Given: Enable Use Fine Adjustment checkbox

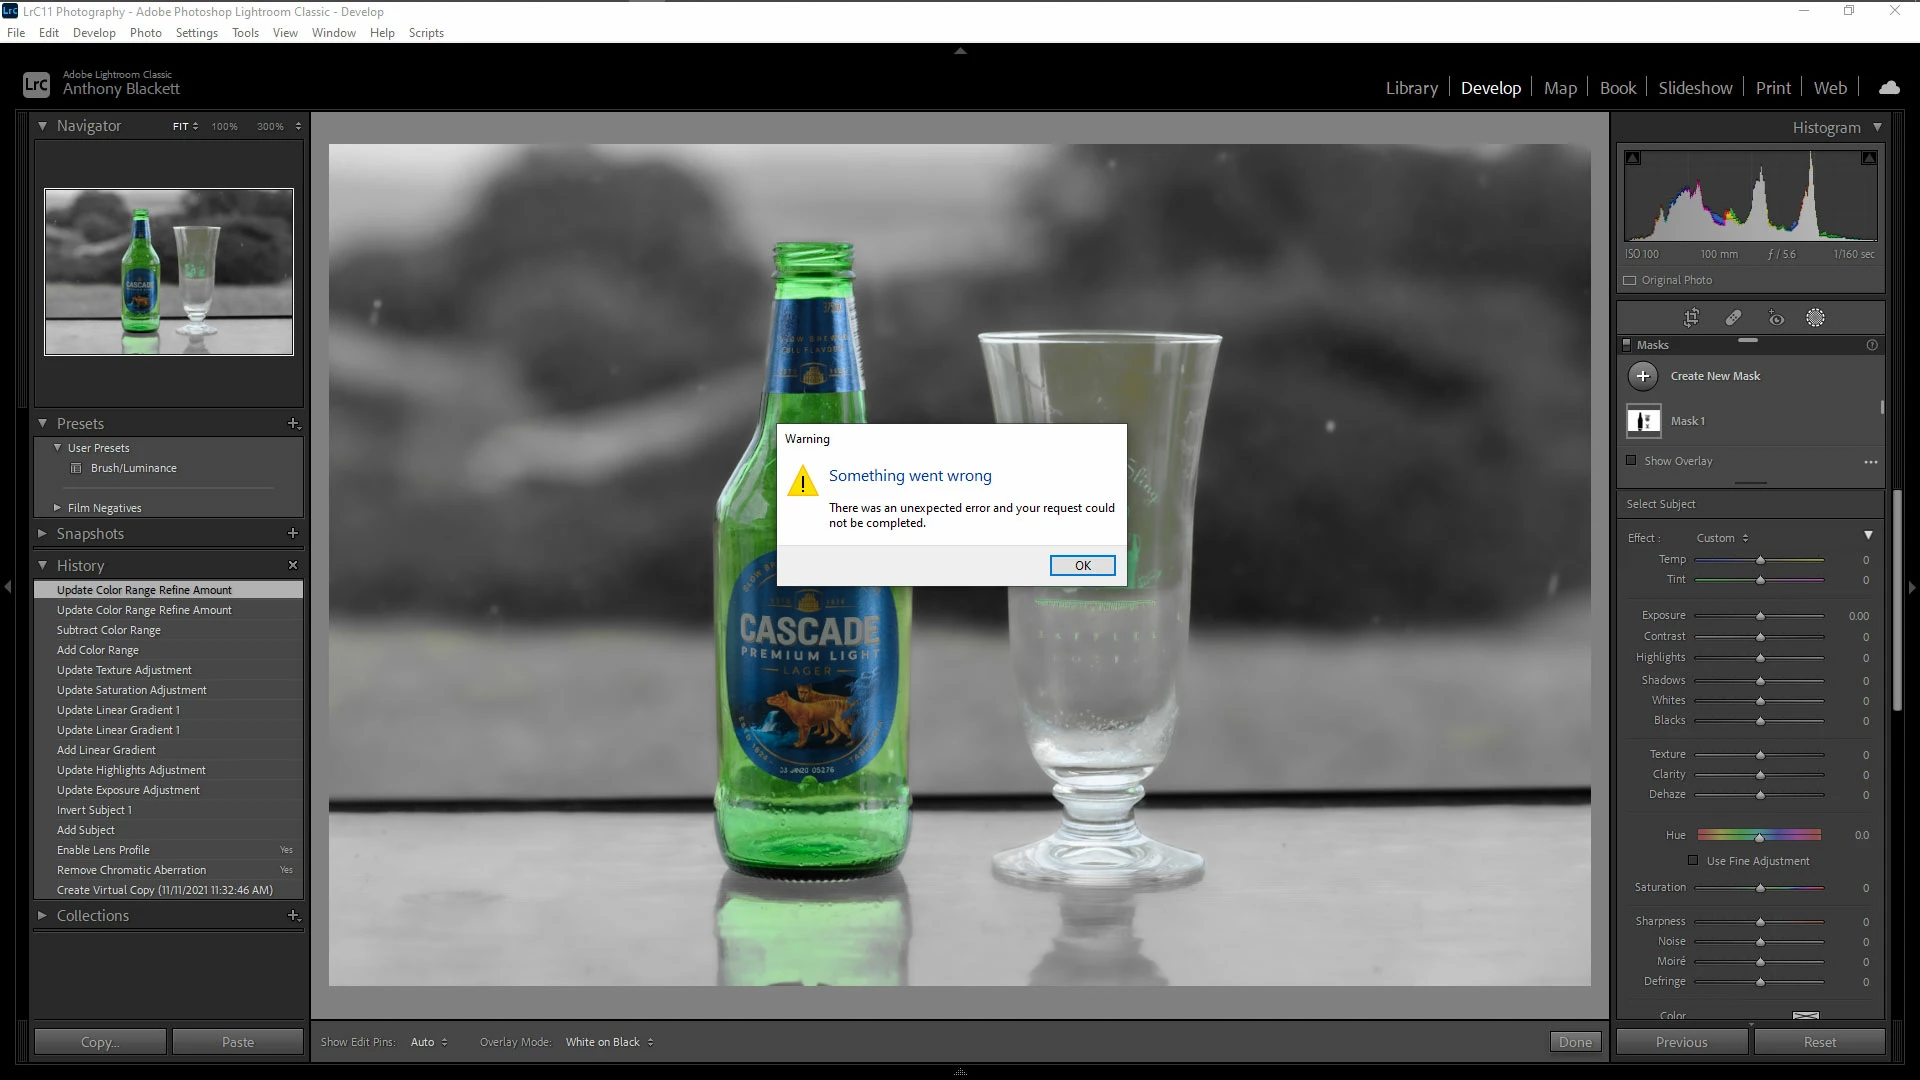Looking at the screenshot, I should point(1693,860).
